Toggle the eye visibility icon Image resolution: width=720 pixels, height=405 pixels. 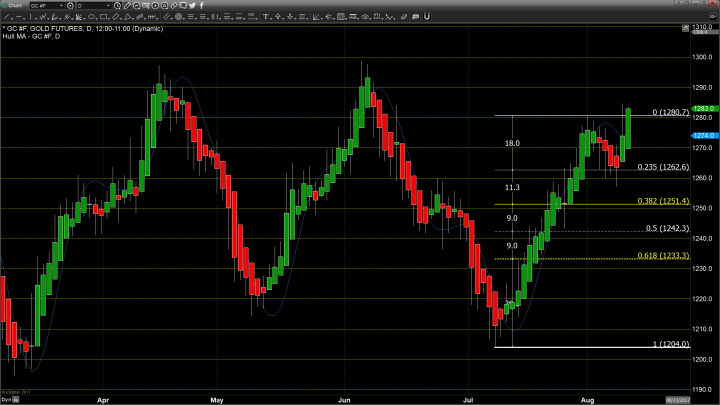pyautogui.click(x=367, y=17)
